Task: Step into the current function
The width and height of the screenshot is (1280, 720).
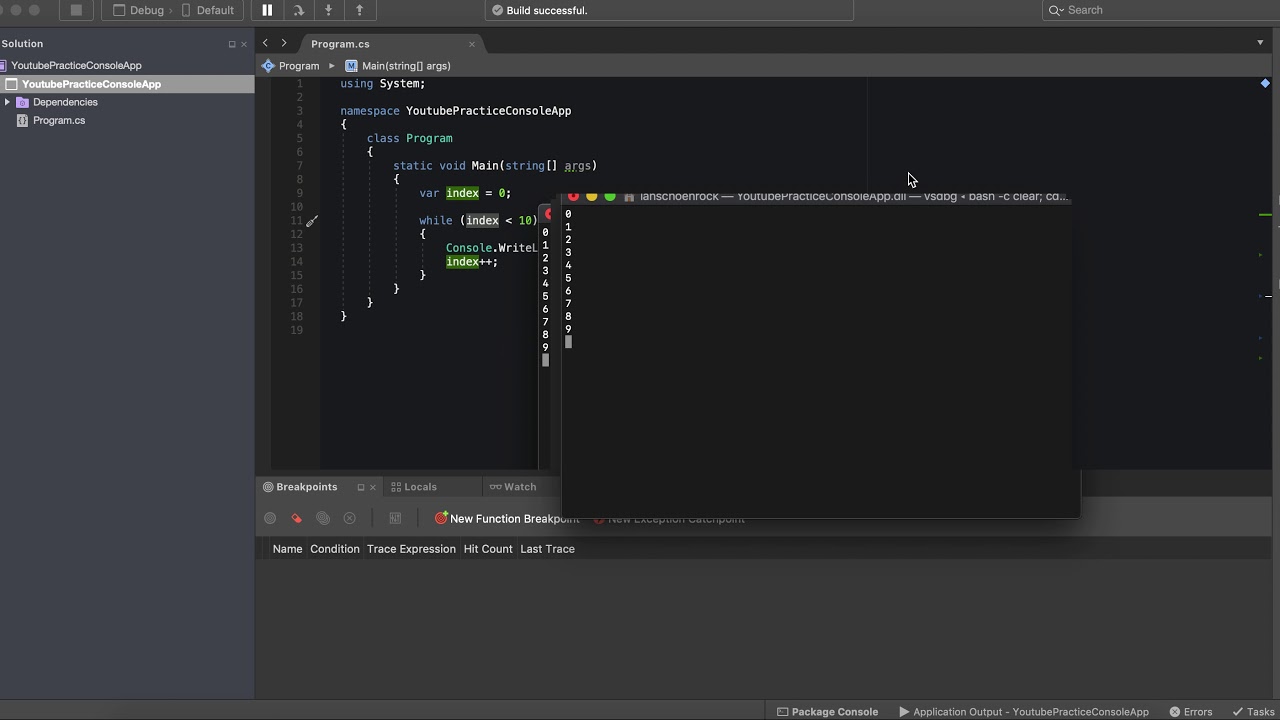Action: (x=329, y=10)
